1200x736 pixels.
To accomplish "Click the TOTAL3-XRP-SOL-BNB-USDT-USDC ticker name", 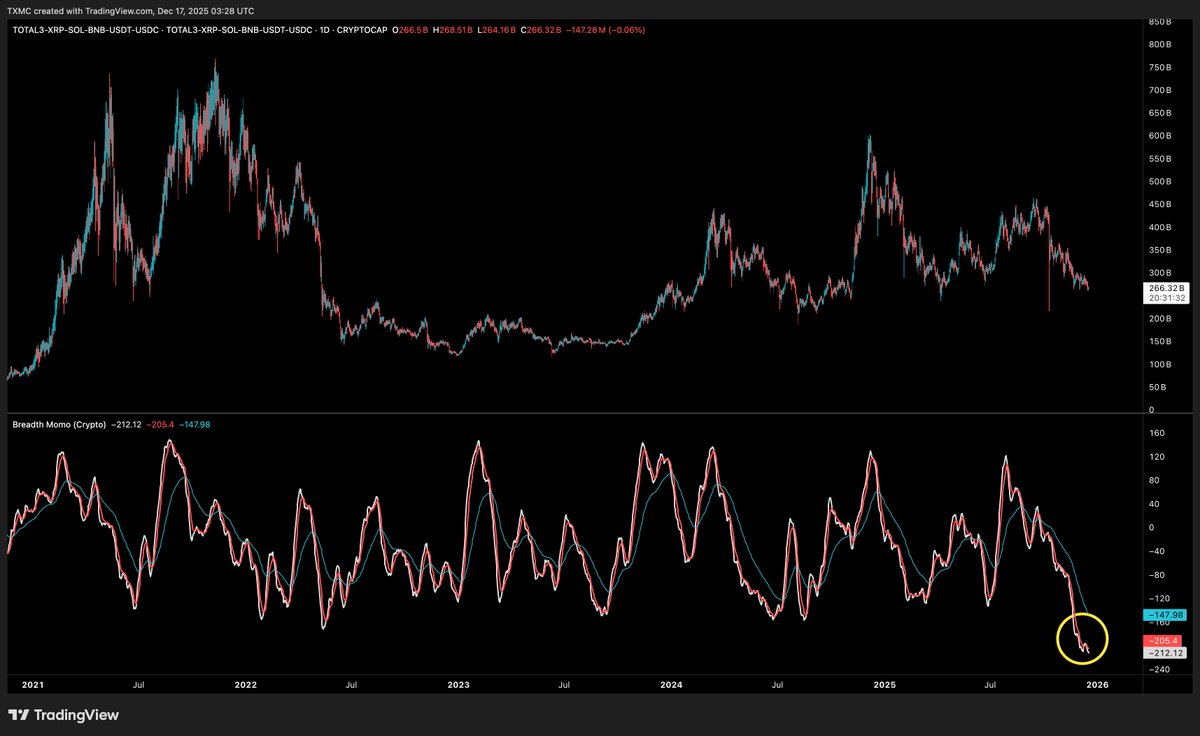I will coord(85,30).
